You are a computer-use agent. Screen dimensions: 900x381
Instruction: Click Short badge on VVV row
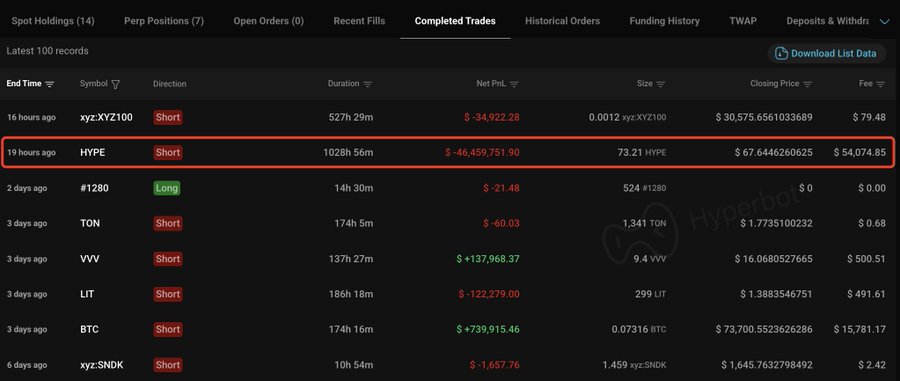(168, 259)
